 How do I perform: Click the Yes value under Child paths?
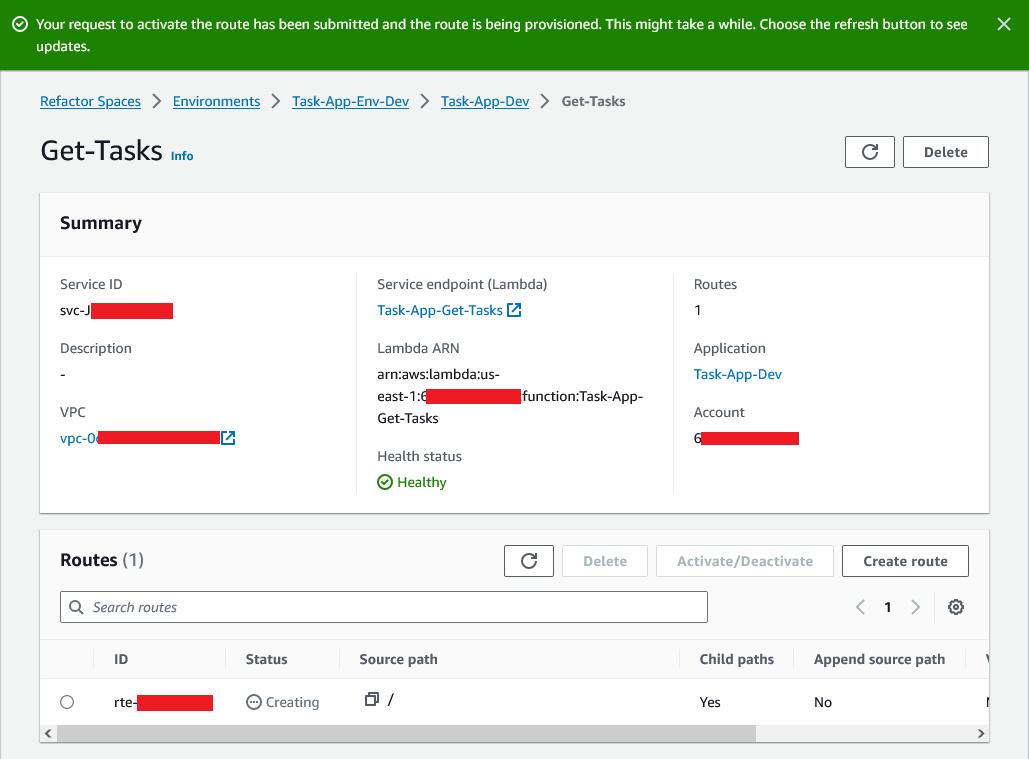(710, 702)
